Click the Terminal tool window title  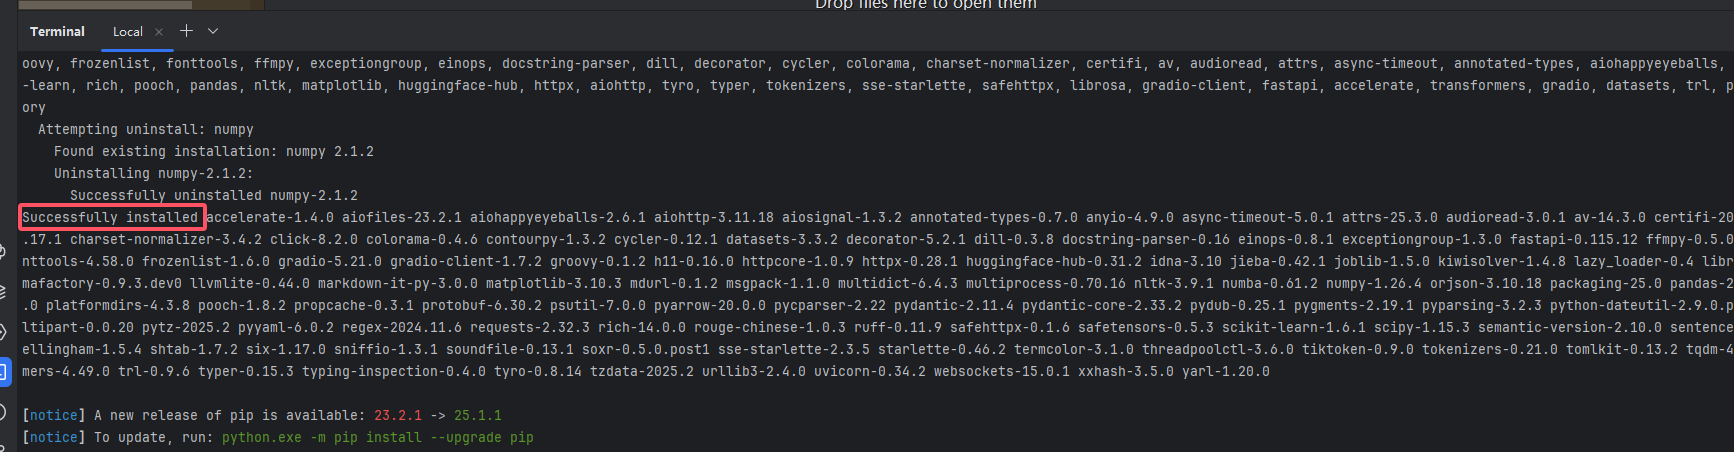[x=57, y=32]
